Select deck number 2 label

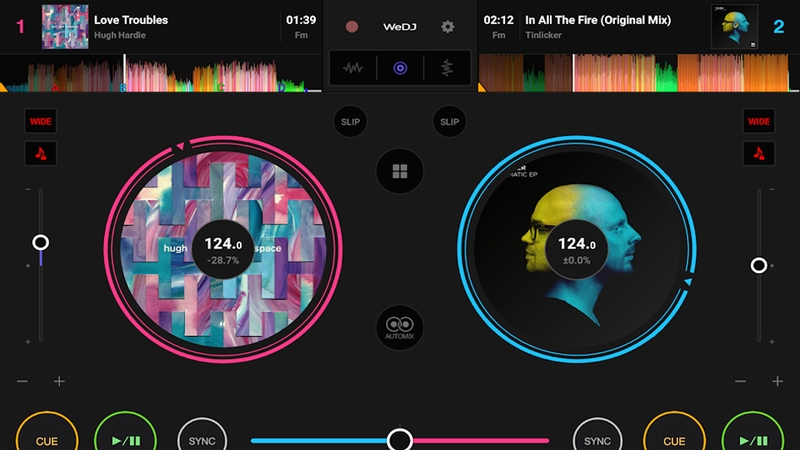tap(779, 27)
